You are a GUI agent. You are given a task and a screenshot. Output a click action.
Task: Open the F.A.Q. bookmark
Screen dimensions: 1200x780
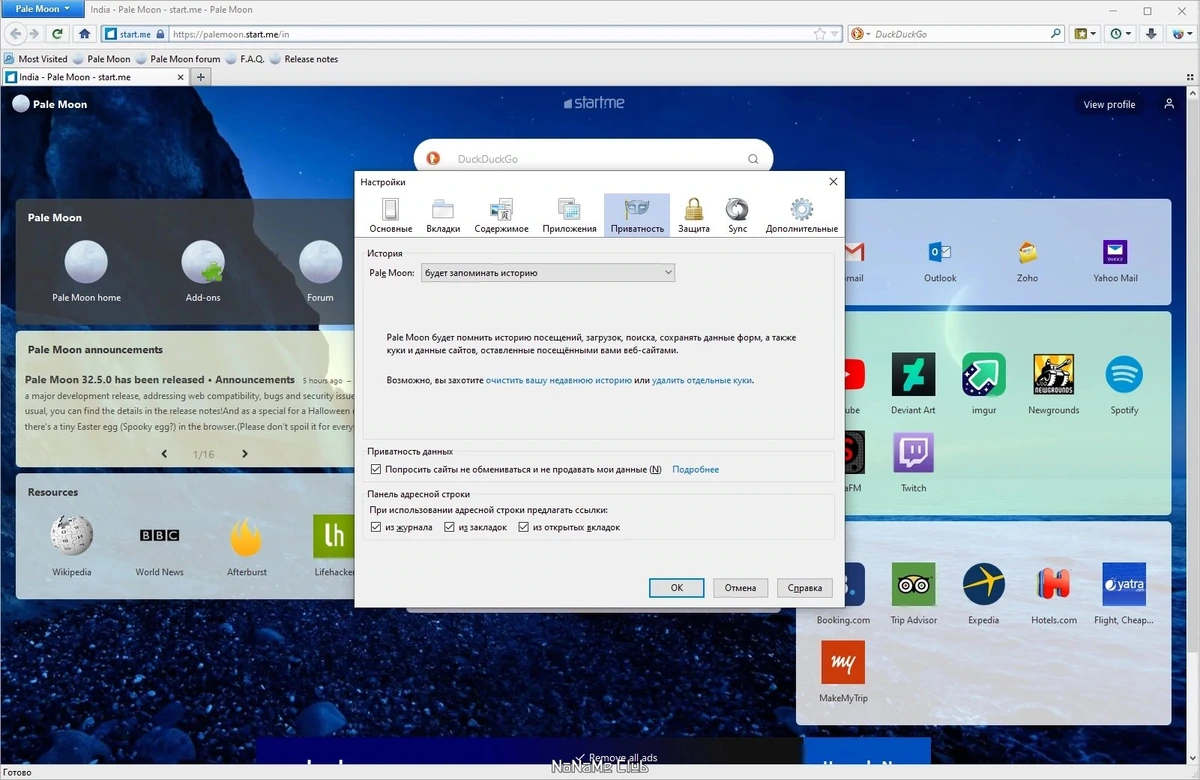tap(245, 59)
